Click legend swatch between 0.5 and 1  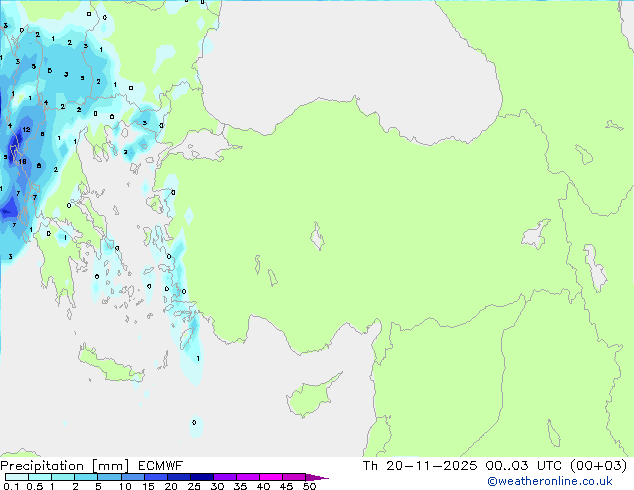(x=40, y=477)
